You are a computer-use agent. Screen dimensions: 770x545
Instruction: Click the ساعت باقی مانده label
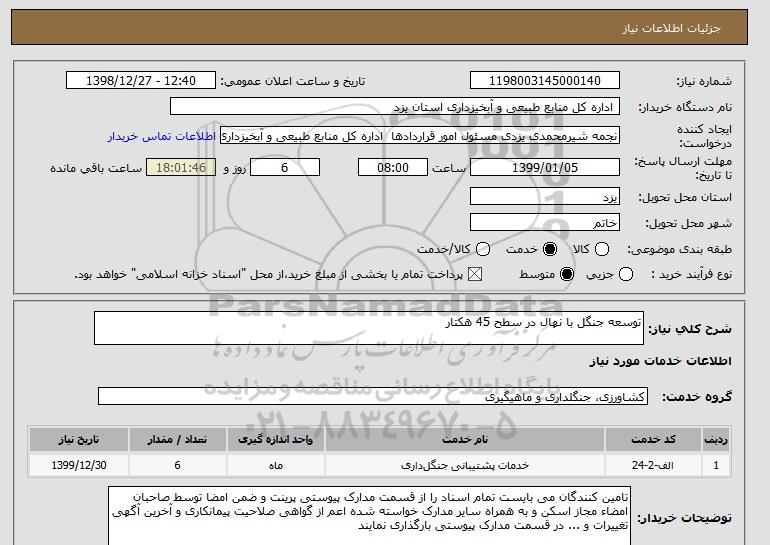coord(96,168)
